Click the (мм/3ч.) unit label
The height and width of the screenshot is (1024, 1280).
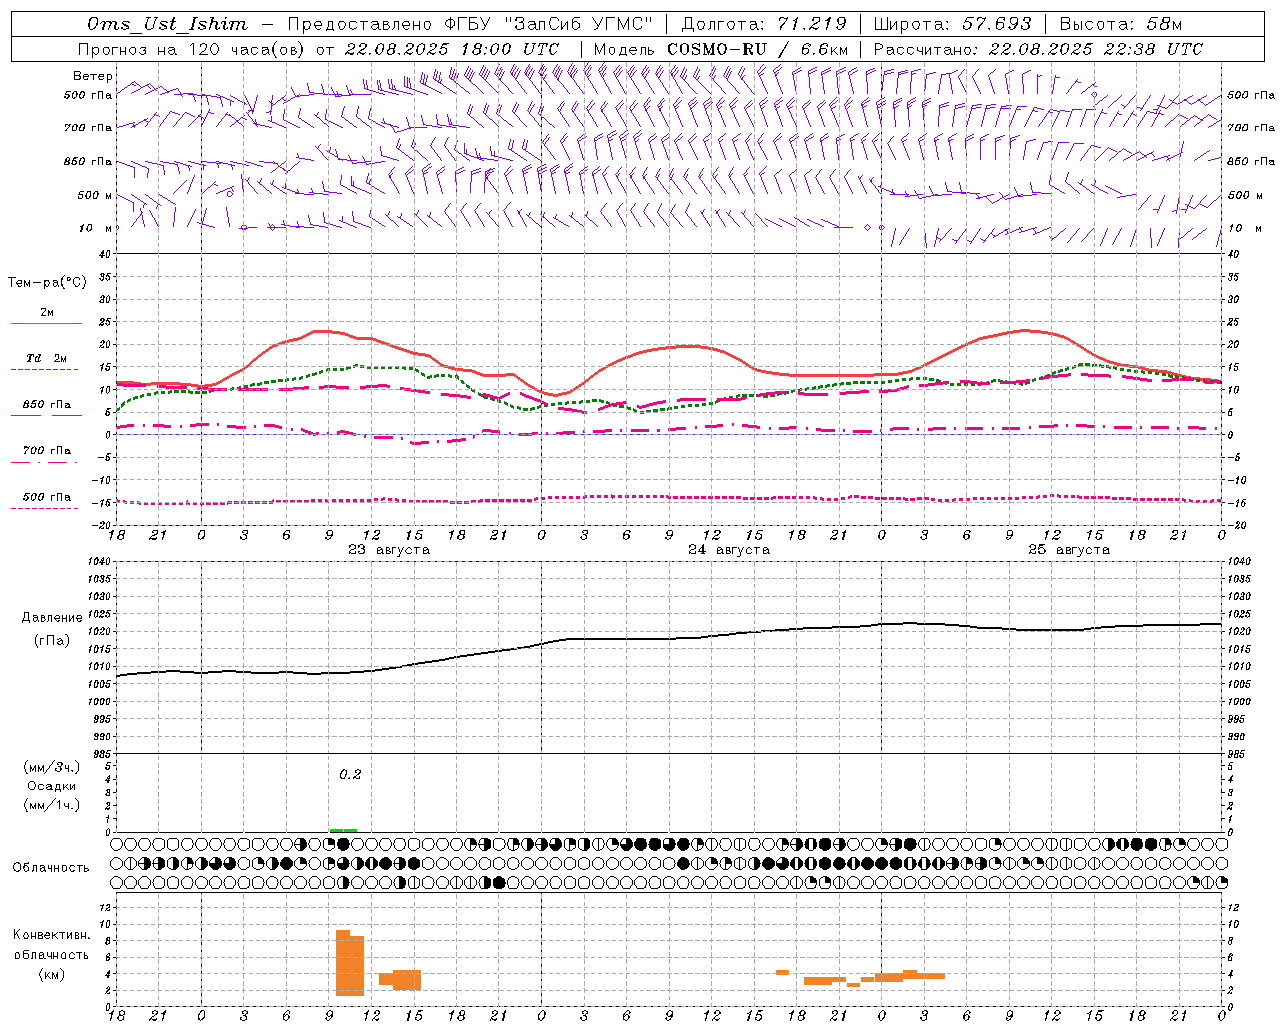[x=52, y=767]
